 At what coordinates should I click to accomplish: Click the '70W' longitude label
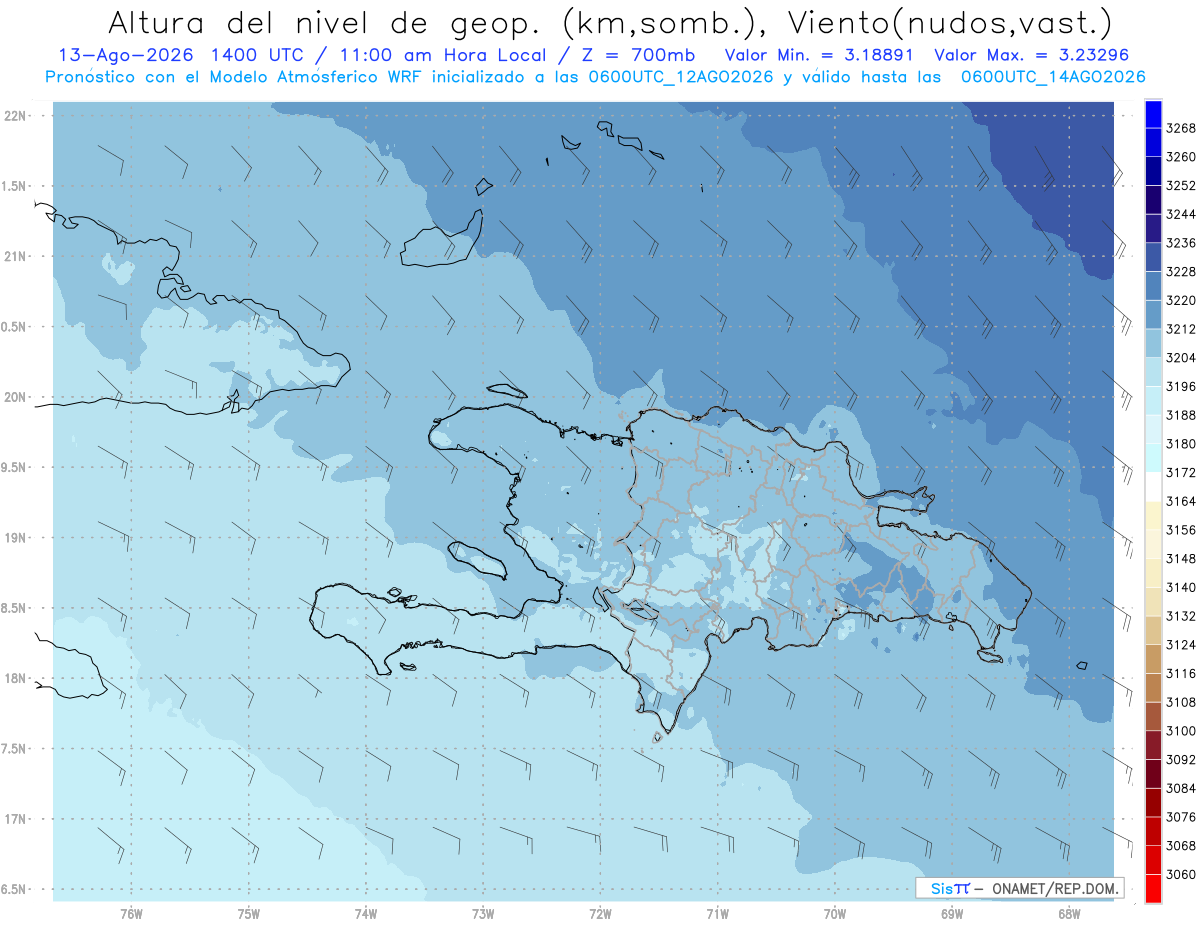[x=834, y=913]
